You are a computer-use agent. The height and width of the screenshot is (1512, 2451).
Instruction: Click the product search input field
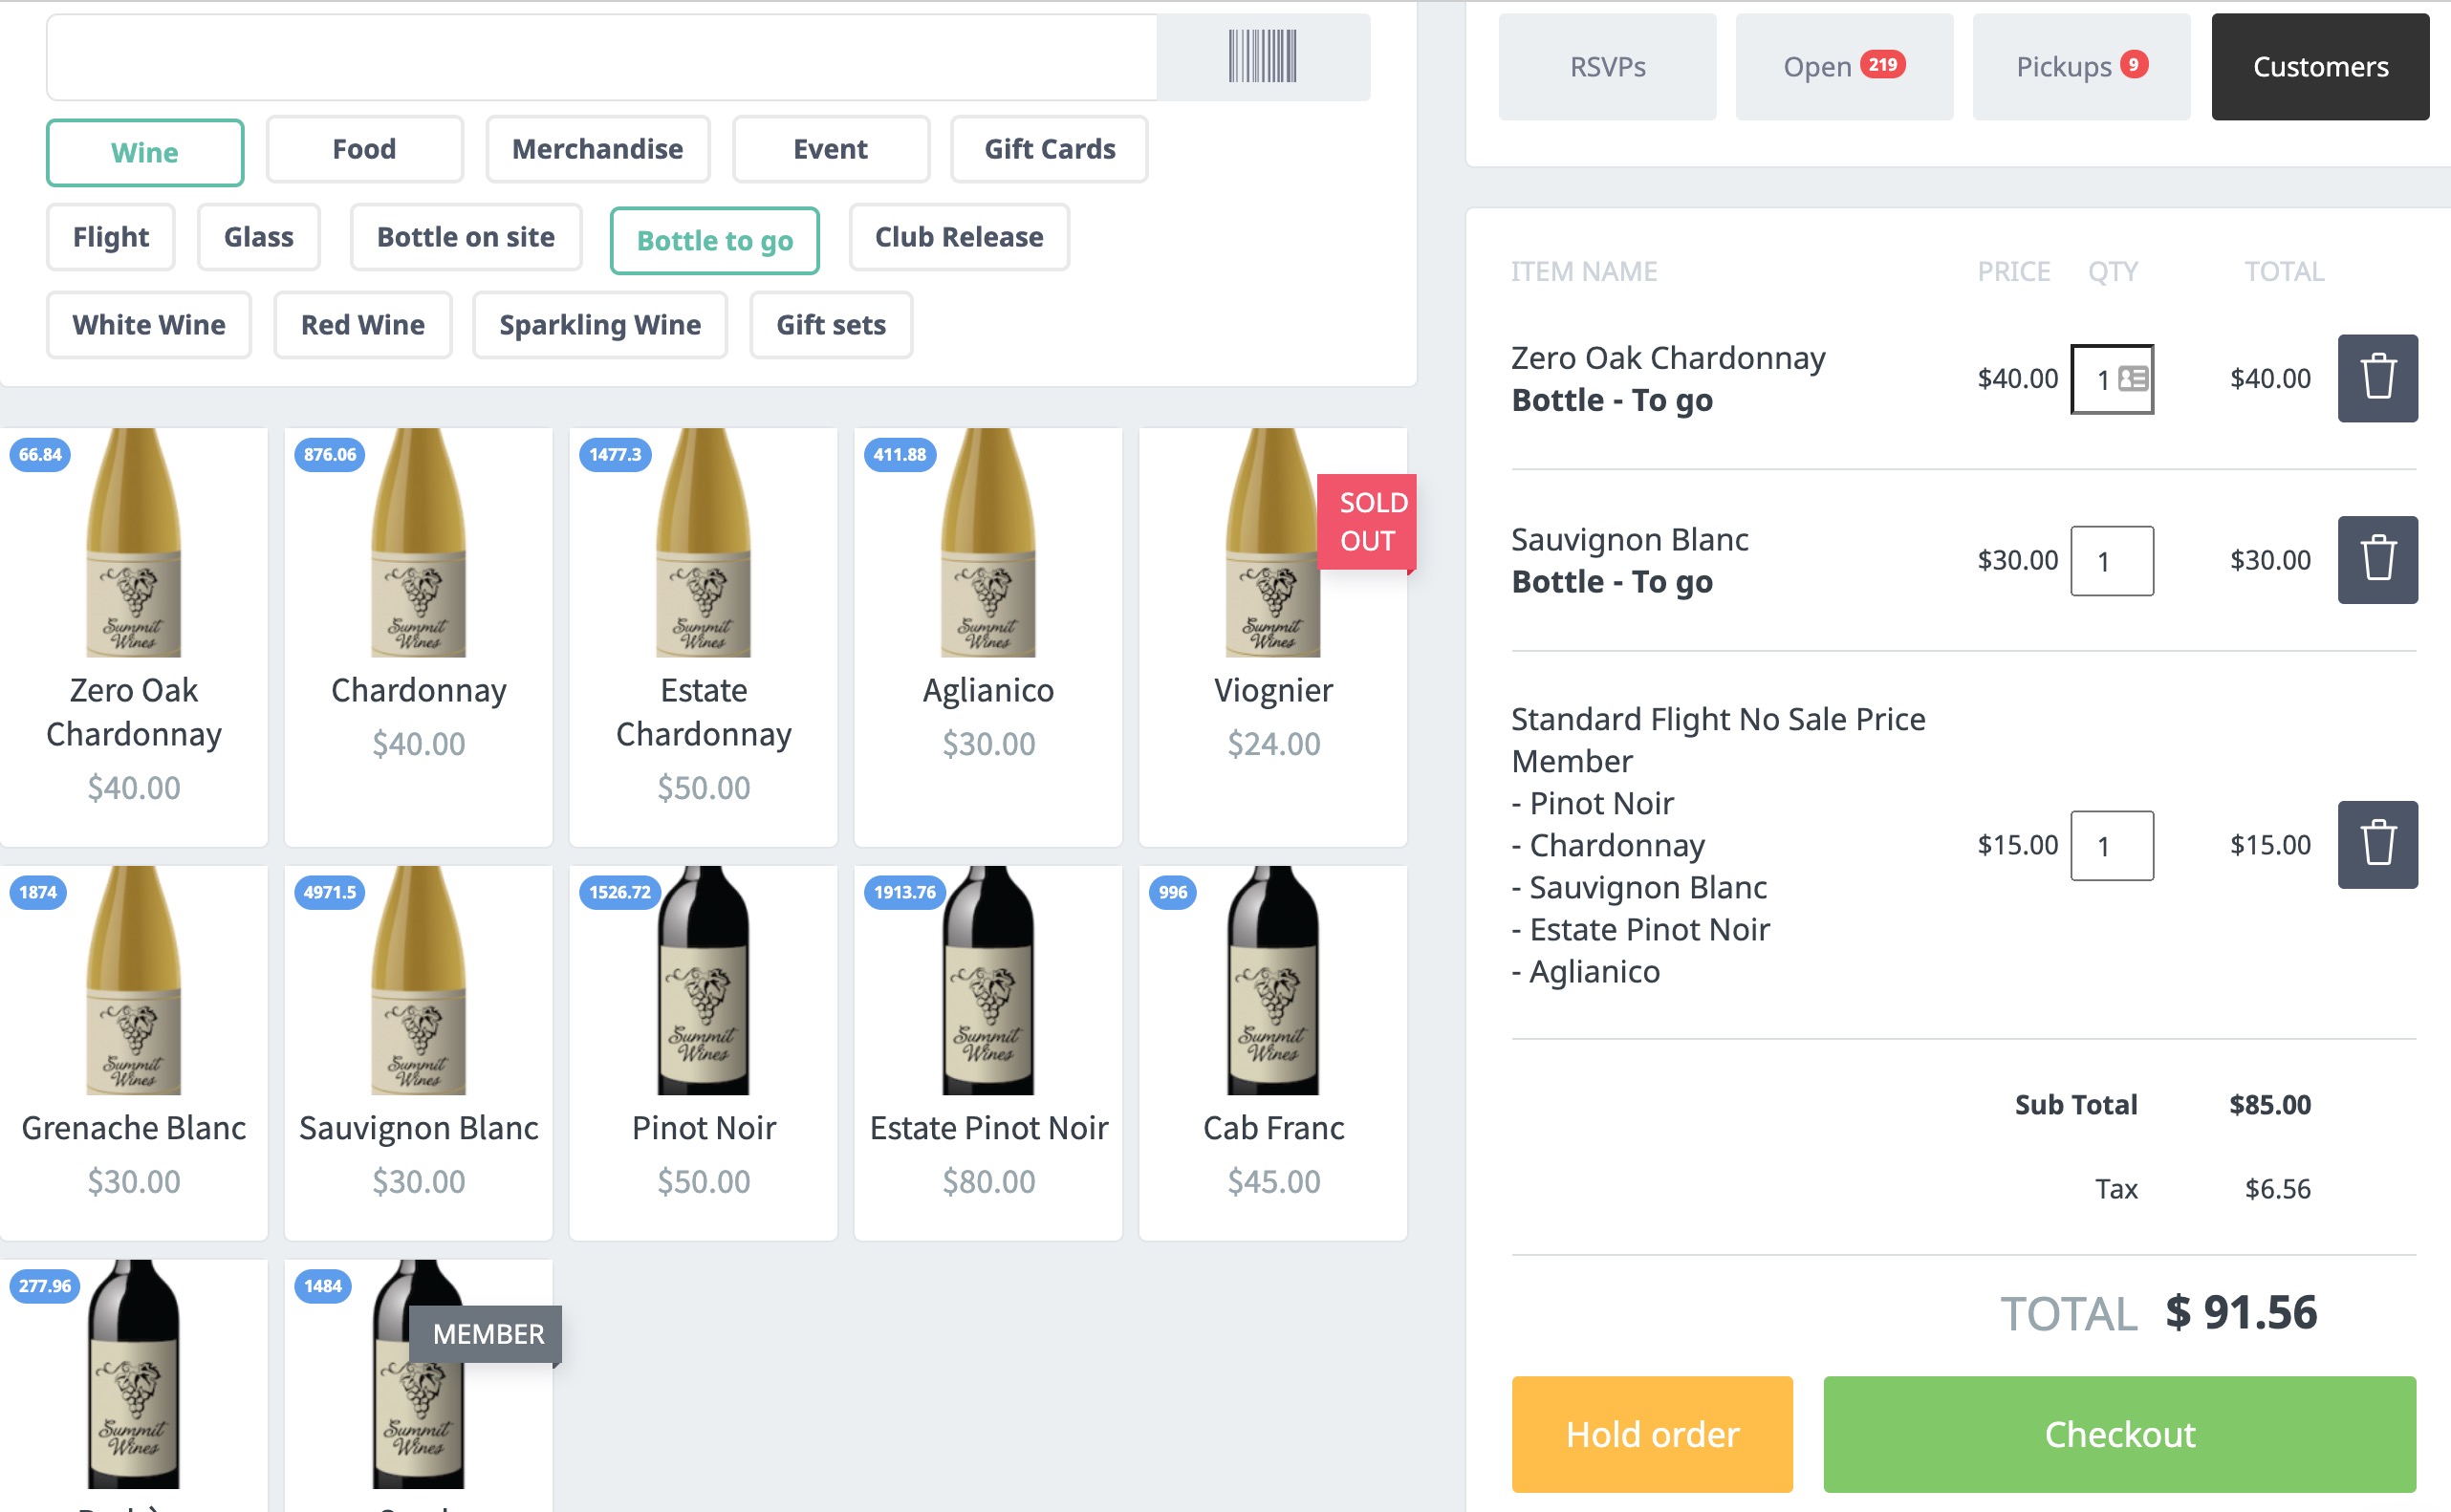(600, 57)
